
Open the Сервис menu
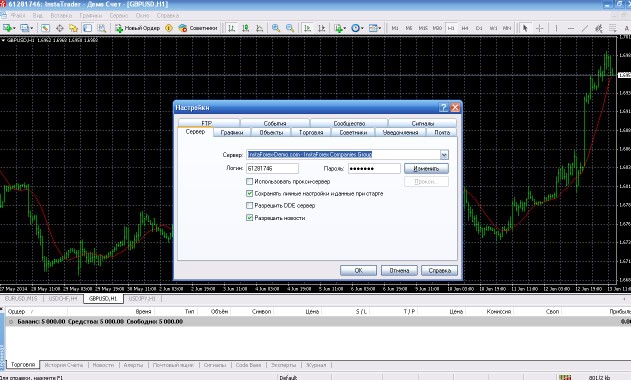[x=119, y=15]
